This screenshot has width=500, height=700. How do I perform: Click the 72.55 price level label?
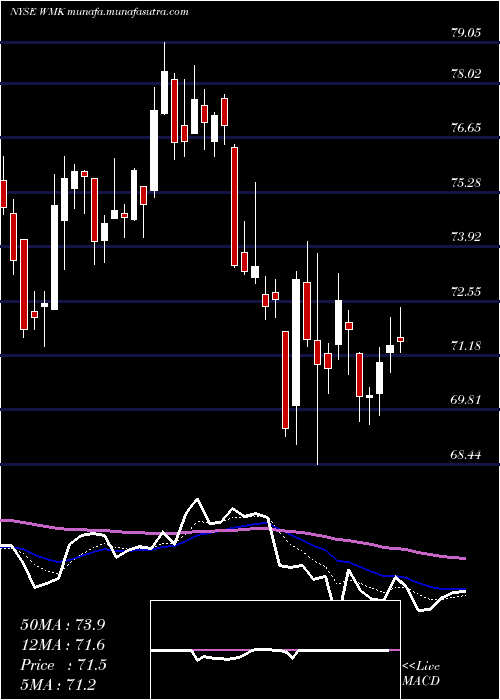467,292
